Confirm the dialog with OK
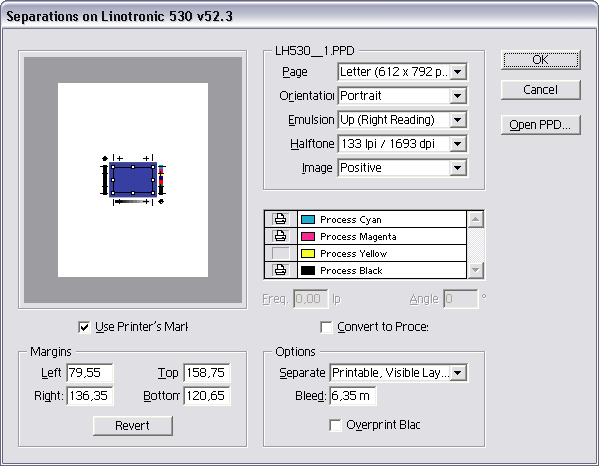 (x=541, y=60)
